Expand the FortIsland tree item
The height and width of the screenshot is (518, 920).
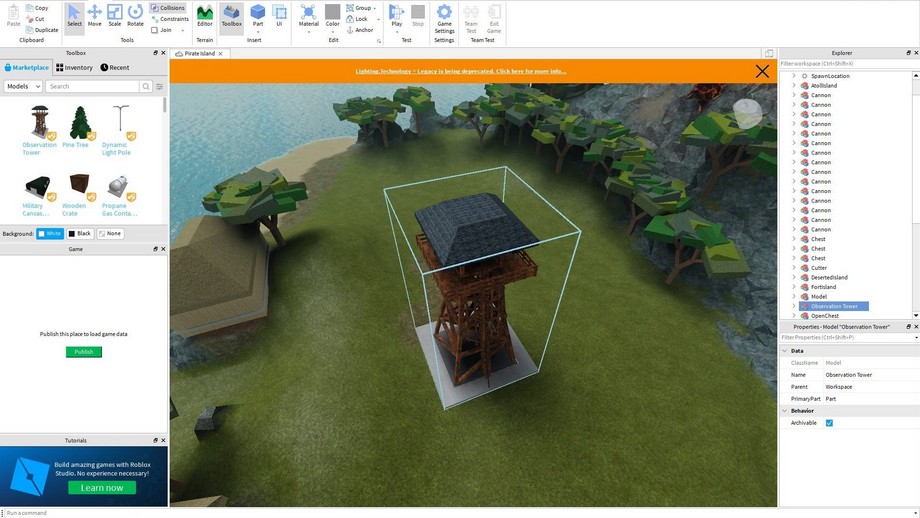tap(794, 287)
